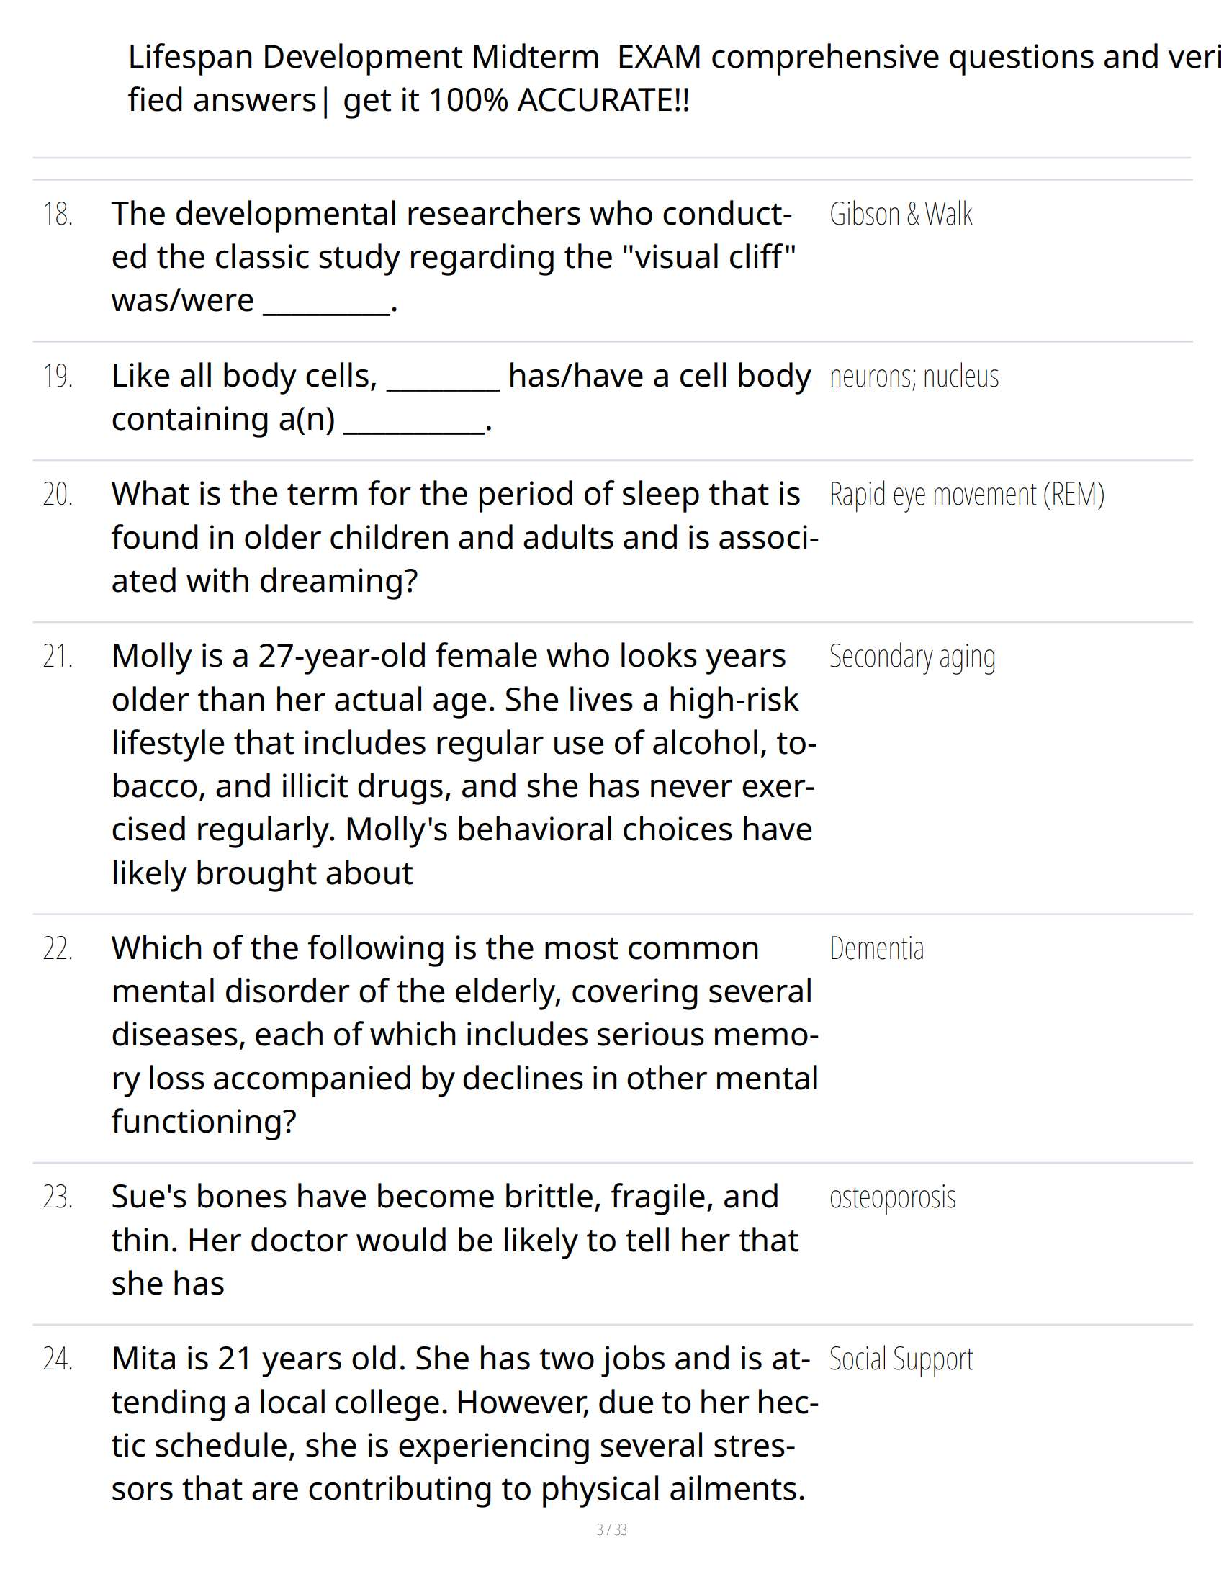Click the visual cliff question text
The image size is (1224, 1584).
tap(455, 257)
